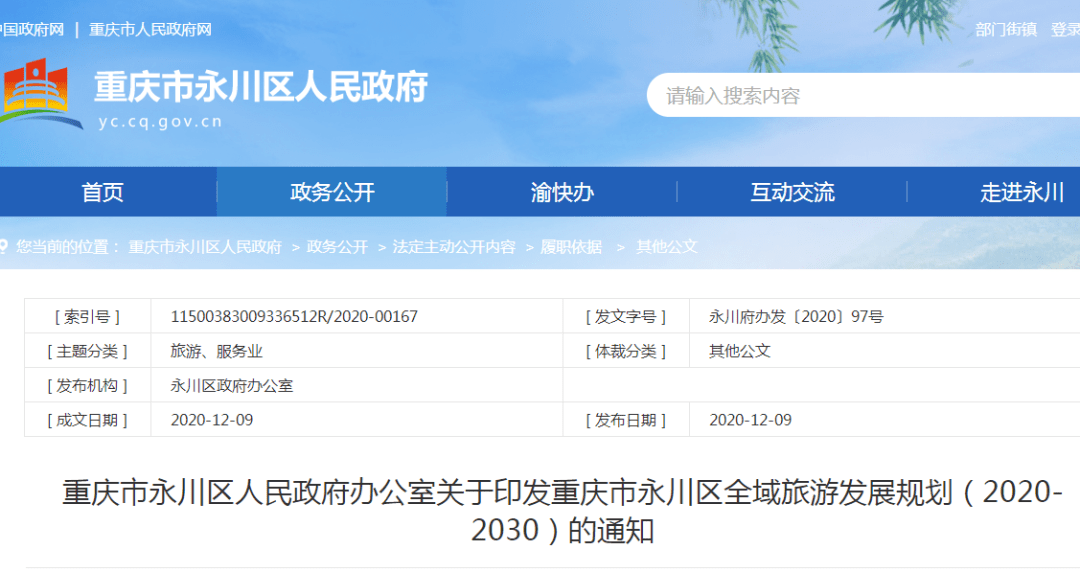Image resolution: width=1080 pixels, height=572 pixels.
Task: Click publisher 永川区政府办公室
Action: [232, 385]
